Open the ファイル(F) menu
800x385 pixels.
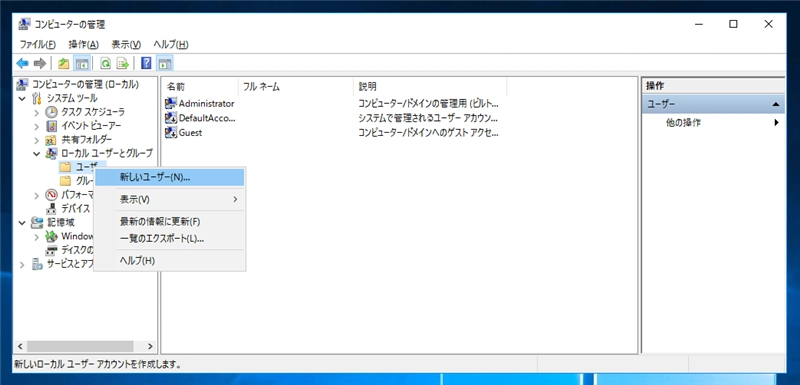(37, 44)
